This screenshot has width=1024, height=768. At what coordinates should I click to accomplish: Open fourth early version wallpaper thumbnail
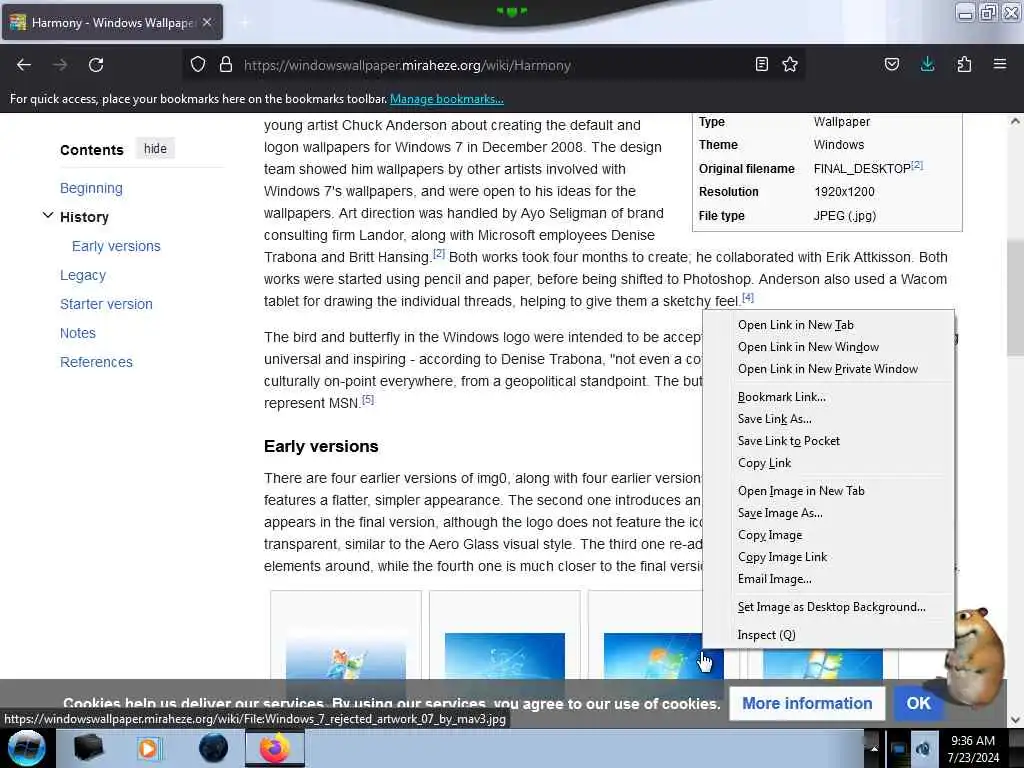point(822,663)
